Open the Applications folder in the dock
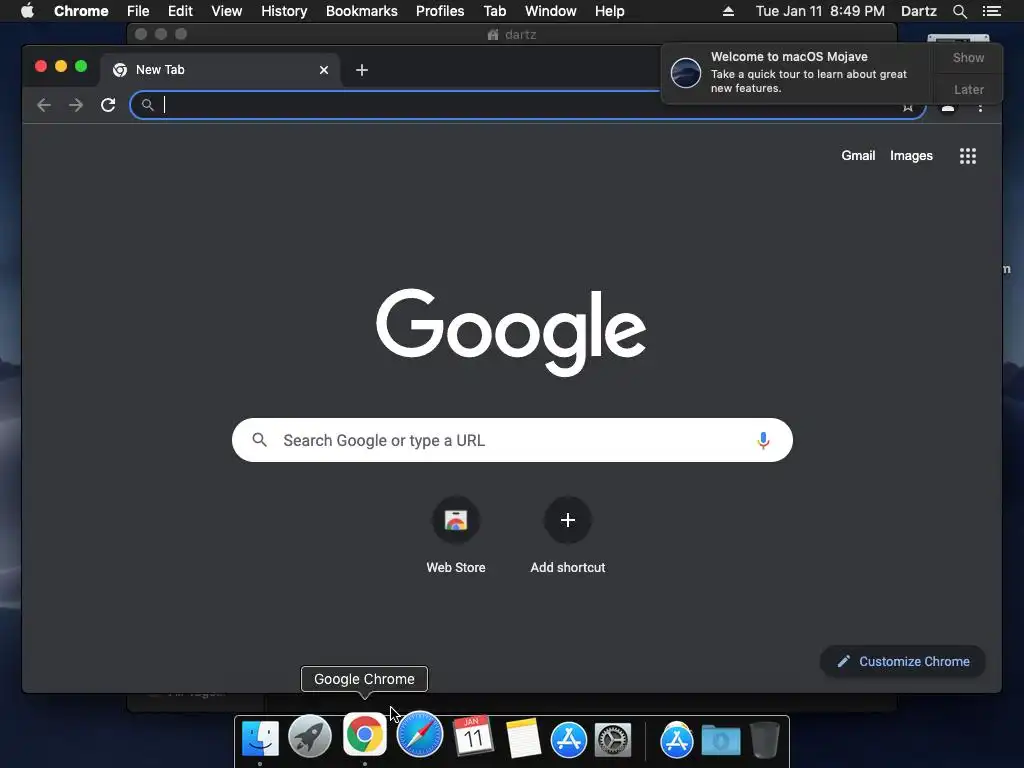The image size is (1024, 768). [677, 740]
